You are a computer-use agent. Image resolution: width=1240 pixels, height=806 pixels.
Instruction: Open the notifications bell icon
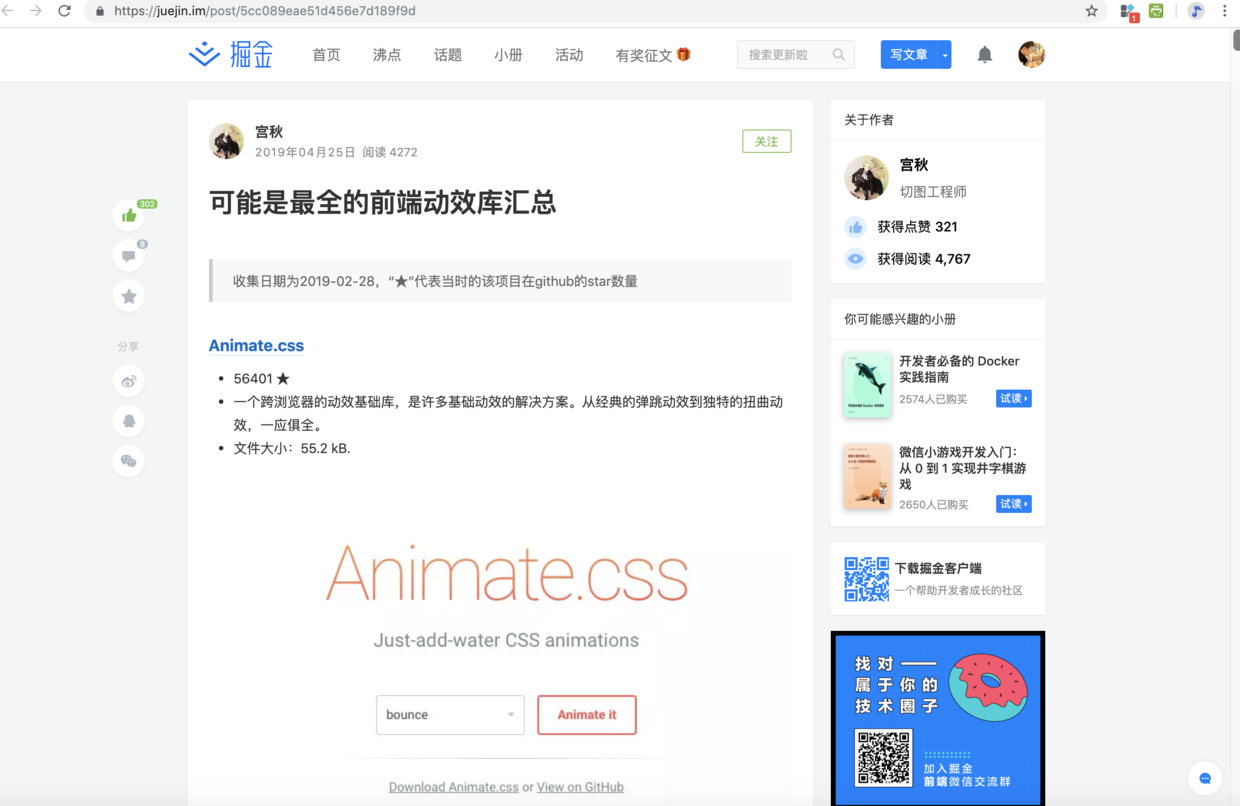pos(984,54)
